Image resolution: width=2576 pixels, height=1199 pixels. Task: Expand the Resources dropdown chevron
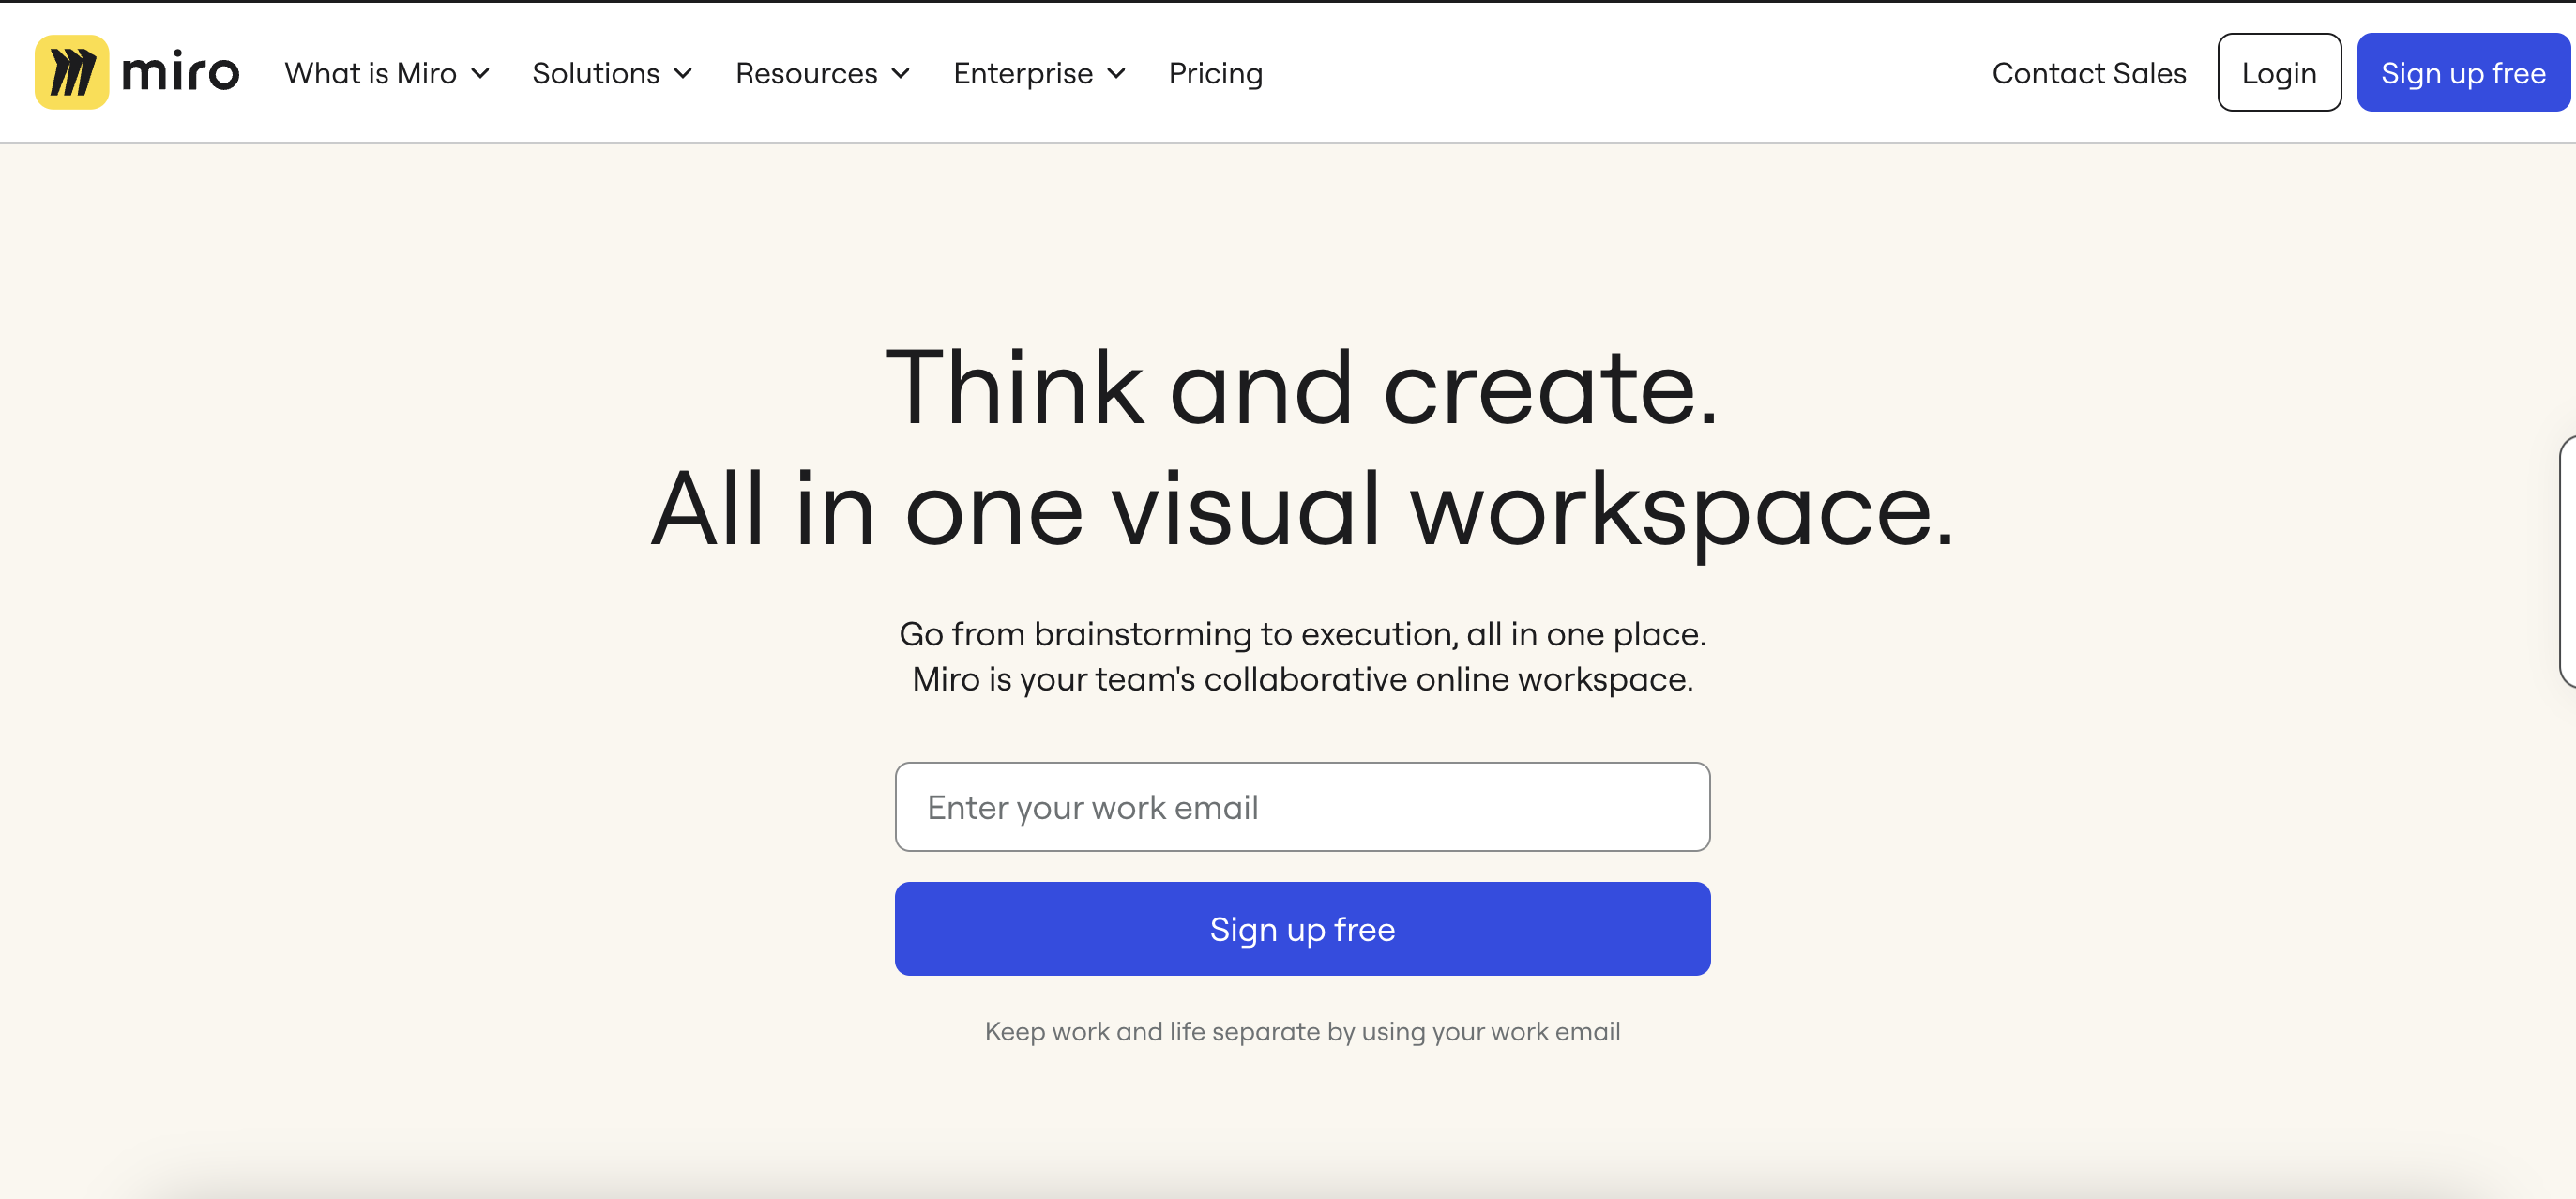[x=900, y=73]
